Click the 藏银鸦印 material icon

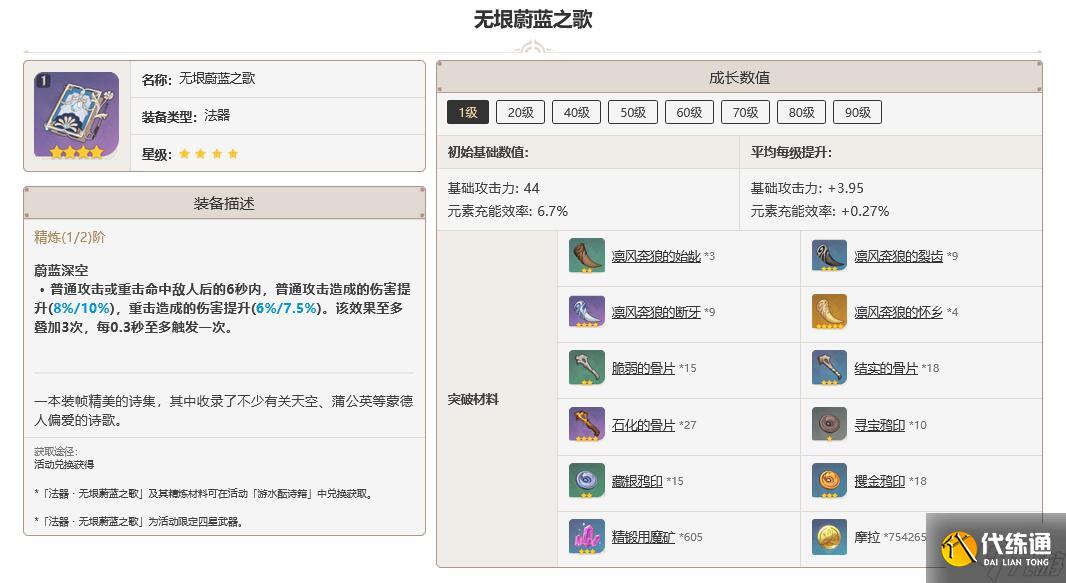[587, 480]
